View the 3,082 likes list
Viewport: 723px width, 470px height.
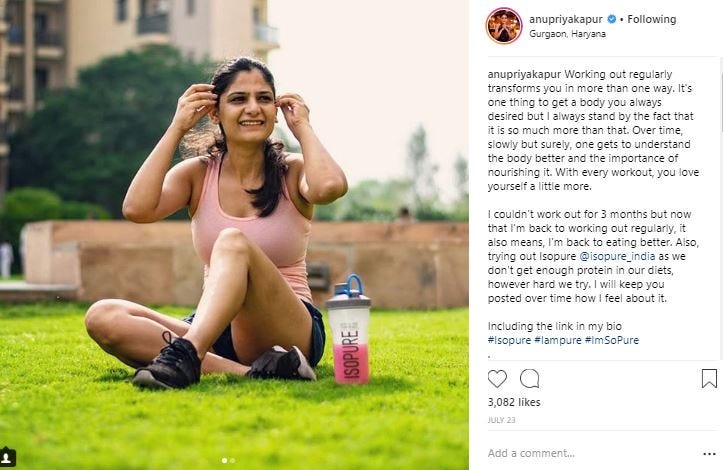(x=514, y=402)
